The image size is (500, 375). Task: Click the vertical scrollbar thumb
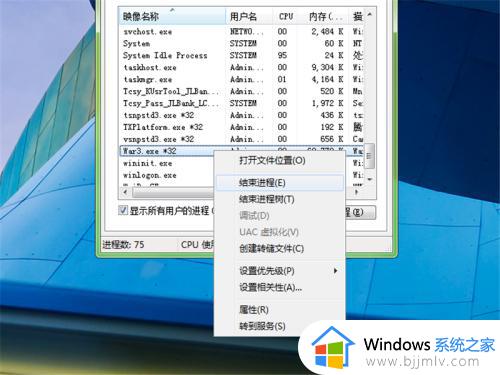click(369, 156)
